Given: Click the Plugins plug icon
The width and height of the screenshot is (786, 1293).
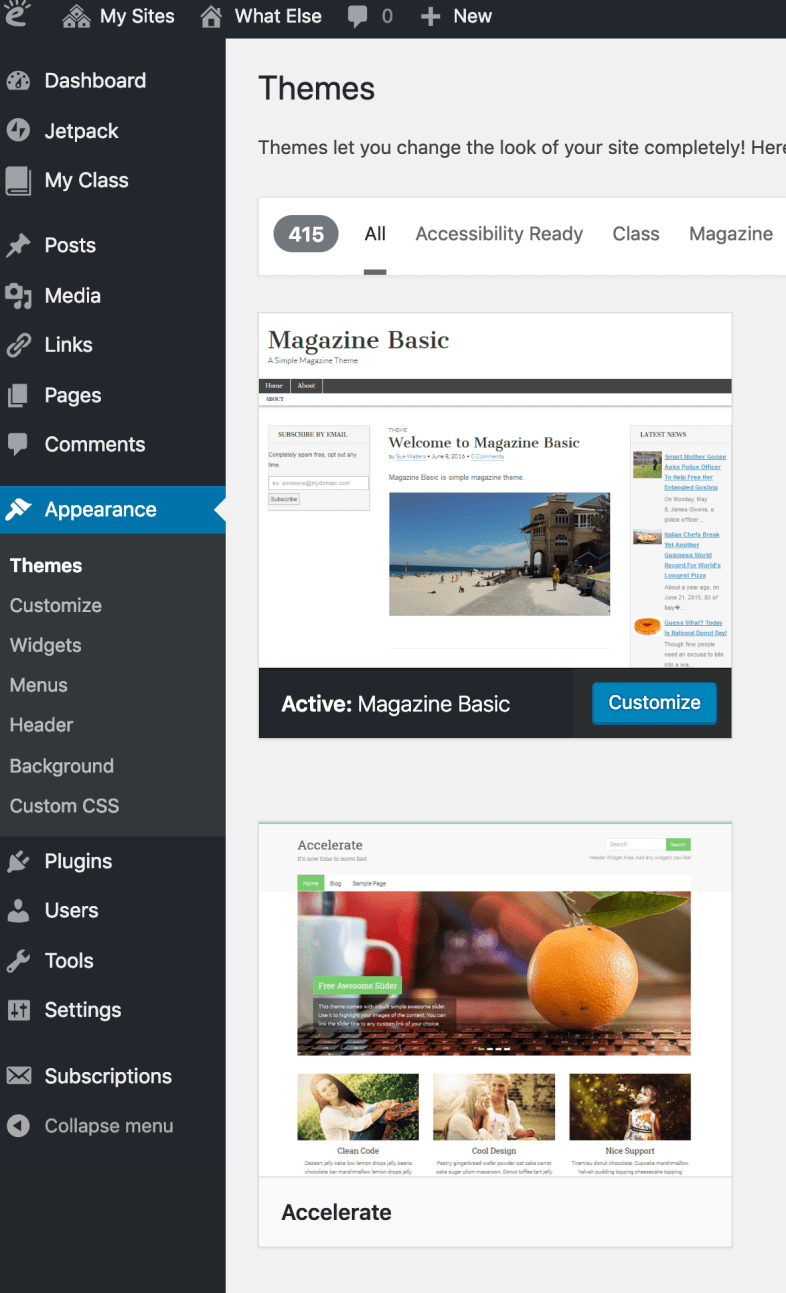Looking at the screenshot, I should click(x=18, y=862).
